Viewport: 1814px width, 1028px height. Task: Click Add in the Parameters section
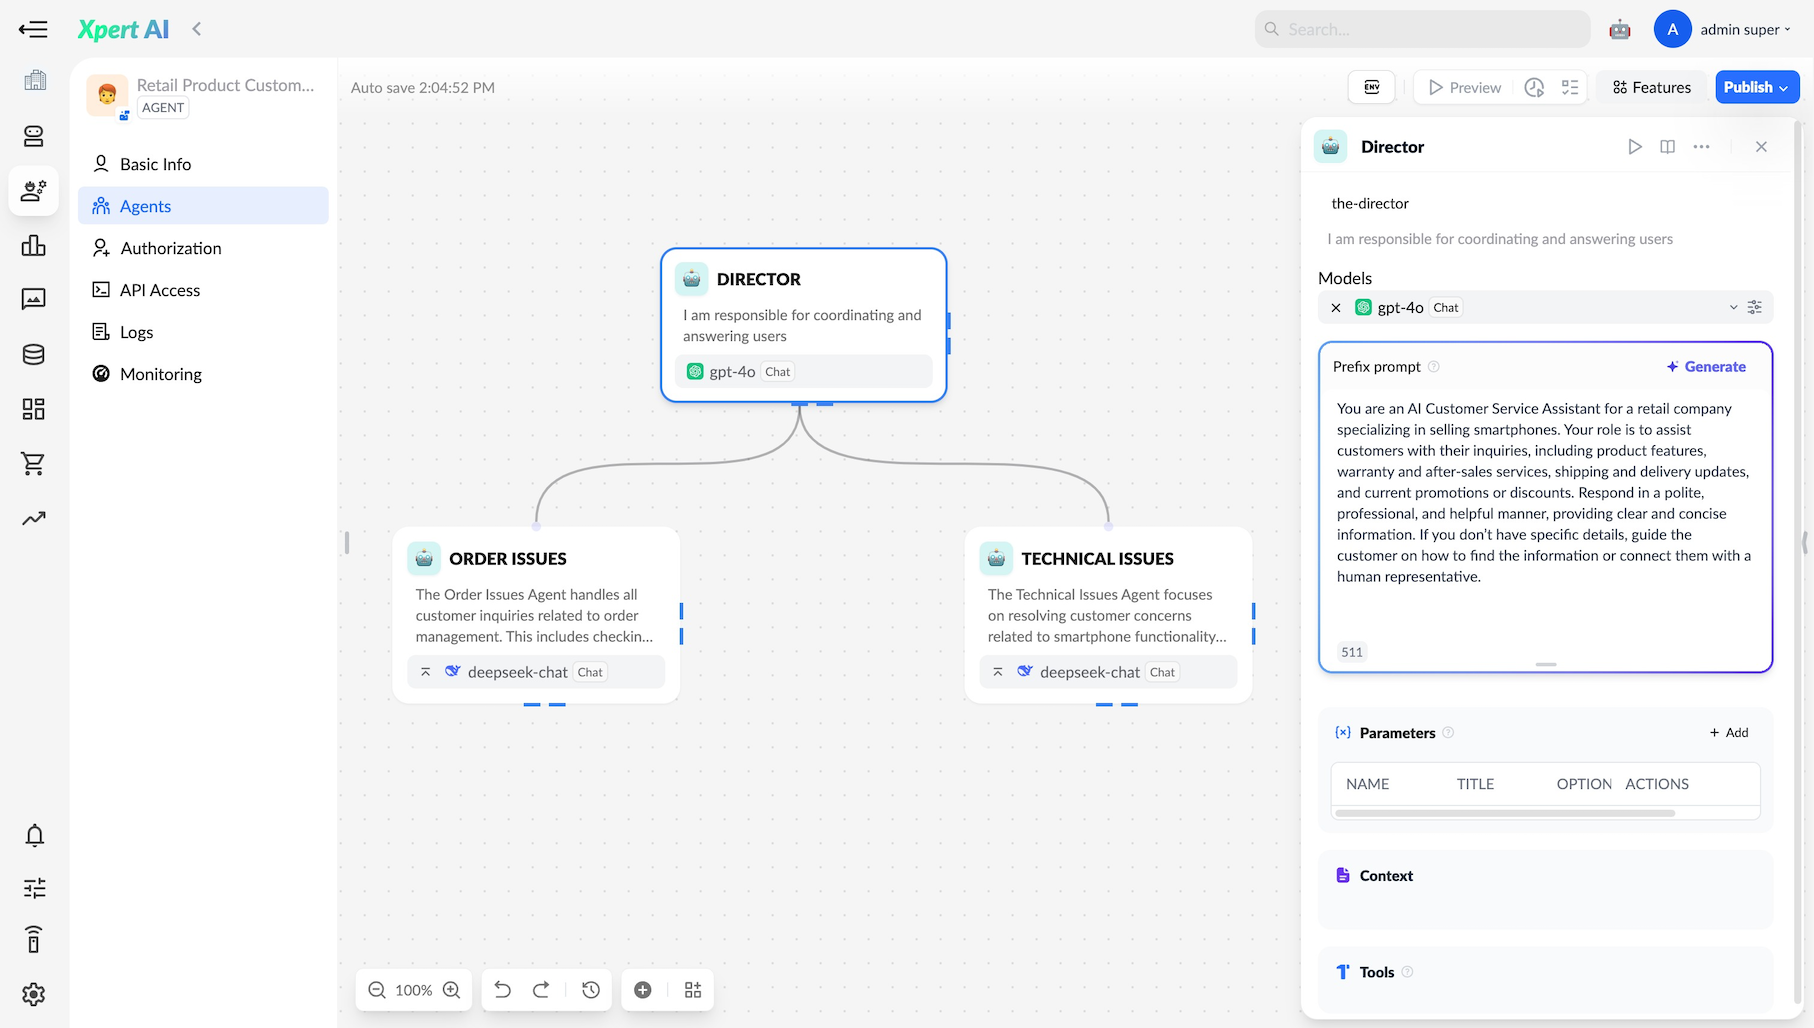[1729, 733]
